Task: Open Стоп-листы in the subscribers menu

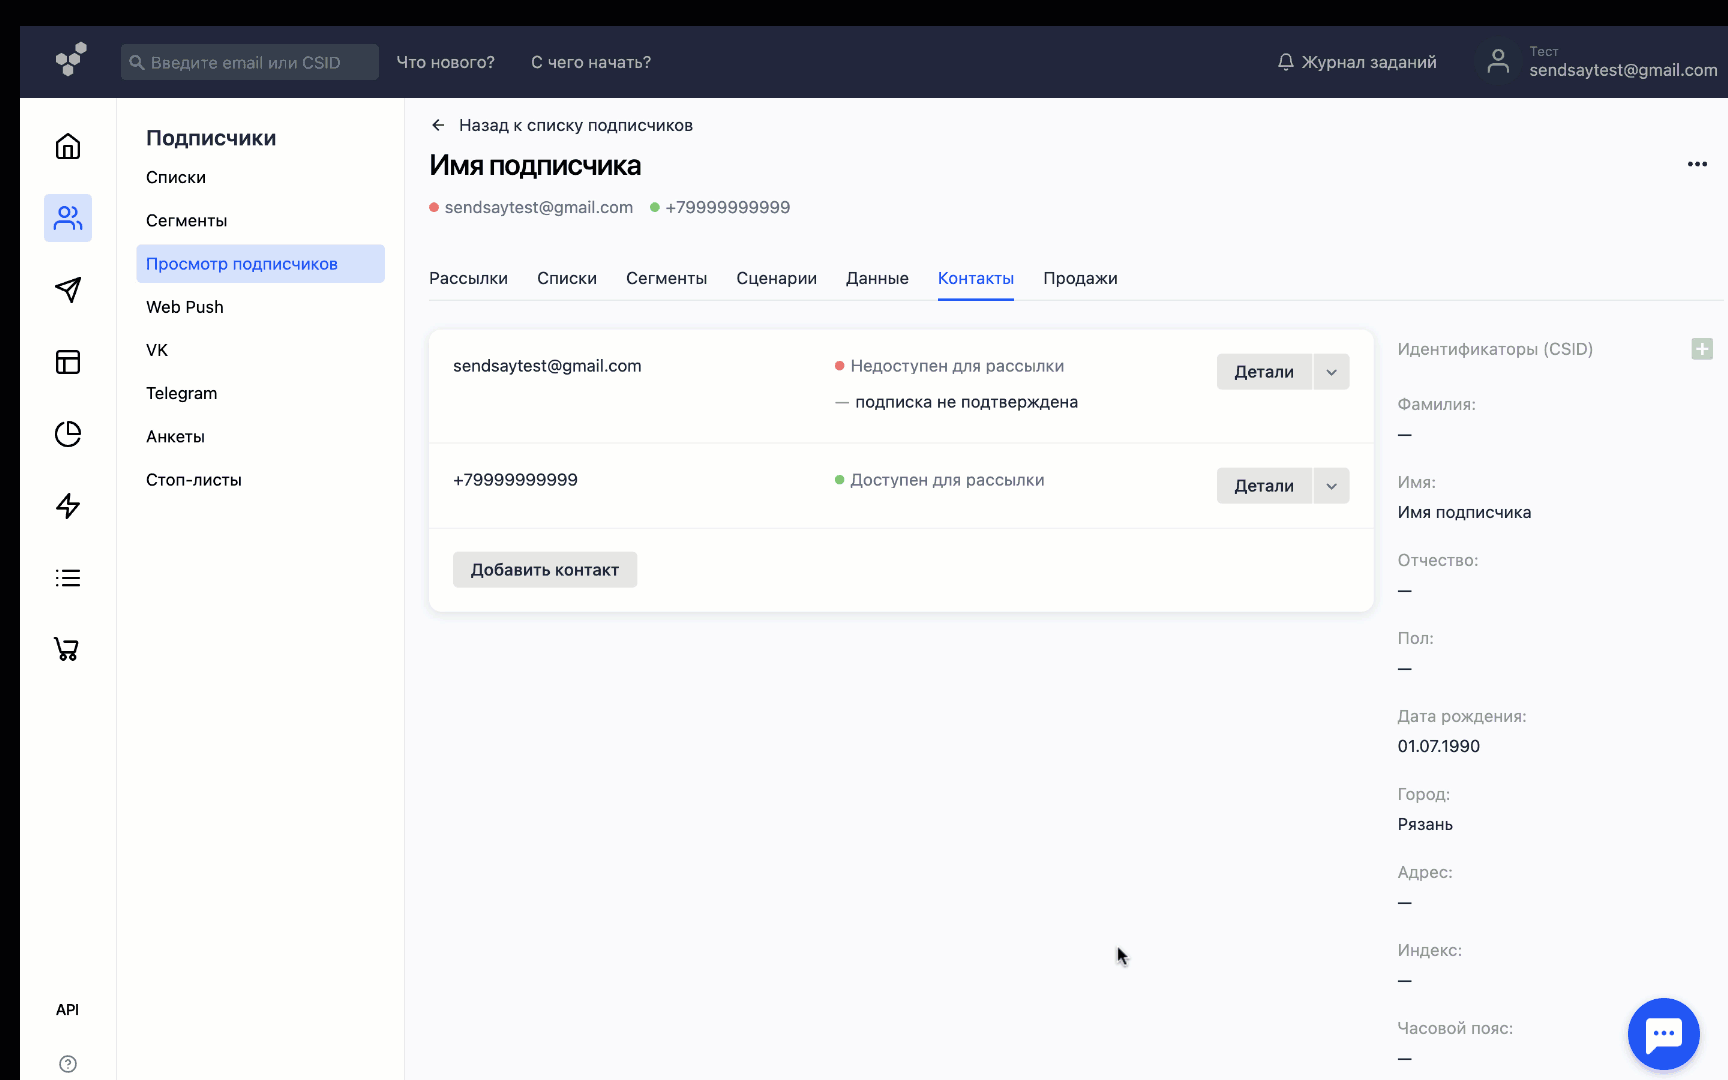Action: tap(194, 480)
